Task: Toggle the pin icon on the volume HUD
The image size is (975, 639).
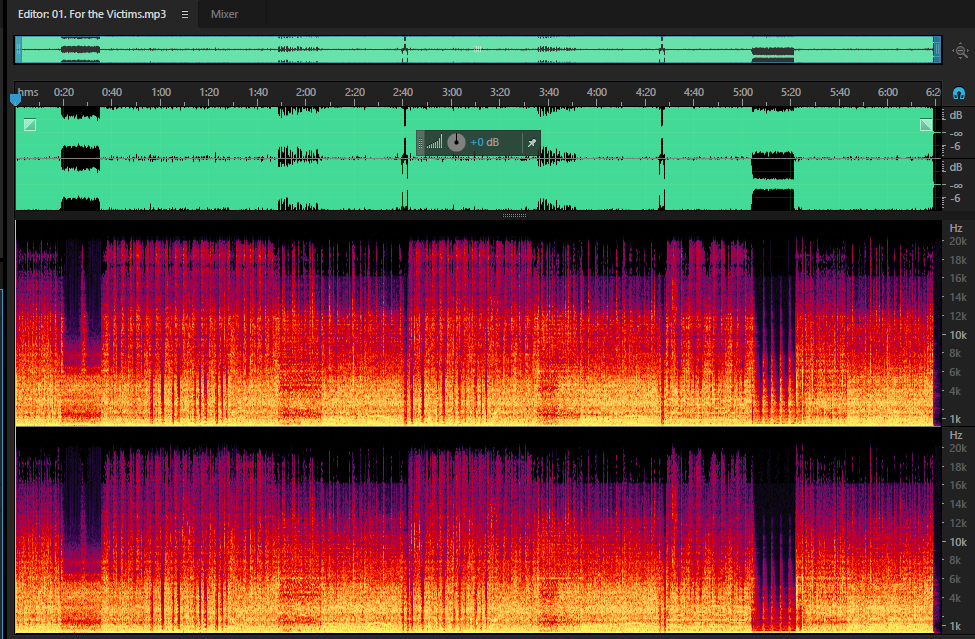Action: tap(532, 143)
